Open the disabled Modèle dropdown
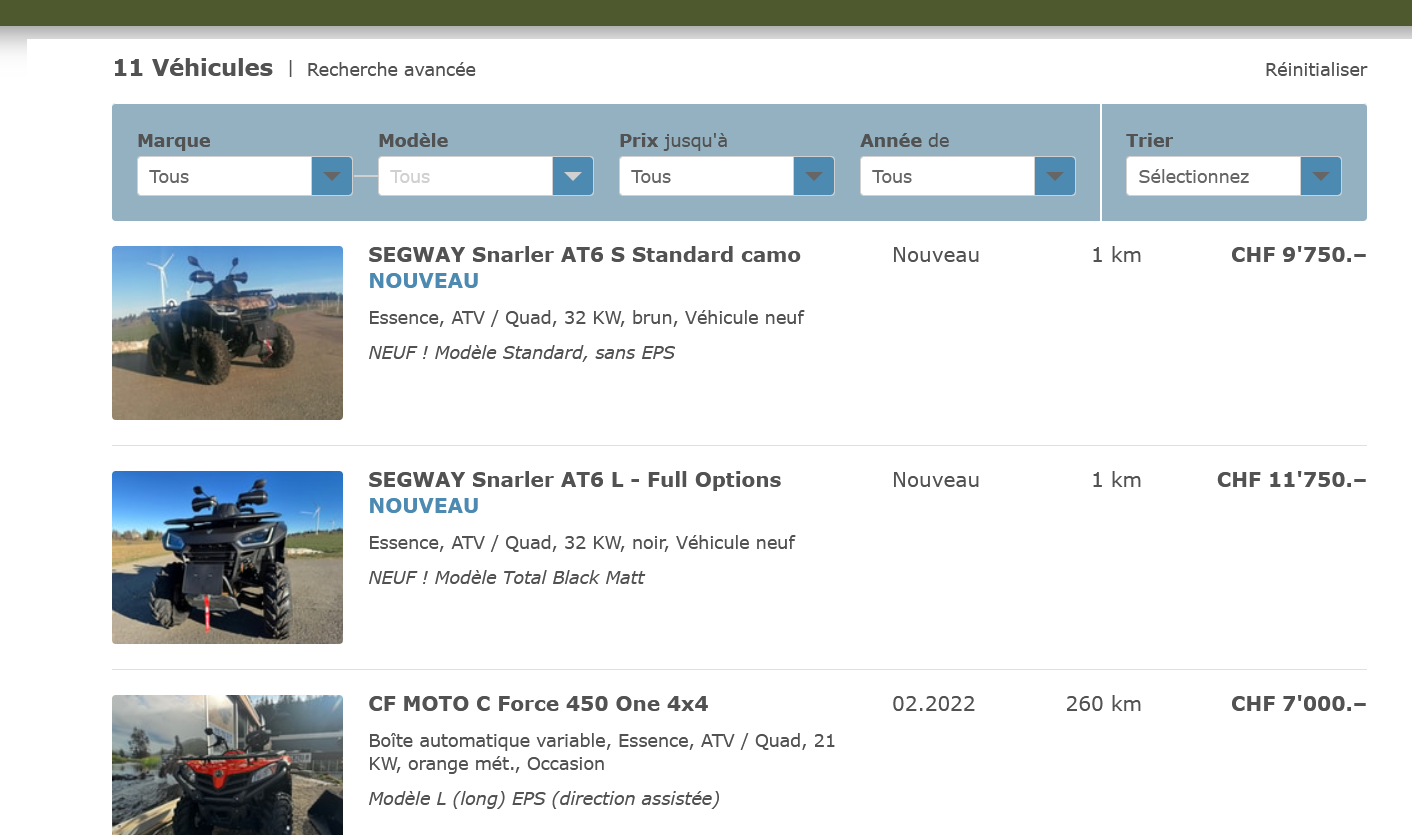1412x835 pixels. coord(485,176)
